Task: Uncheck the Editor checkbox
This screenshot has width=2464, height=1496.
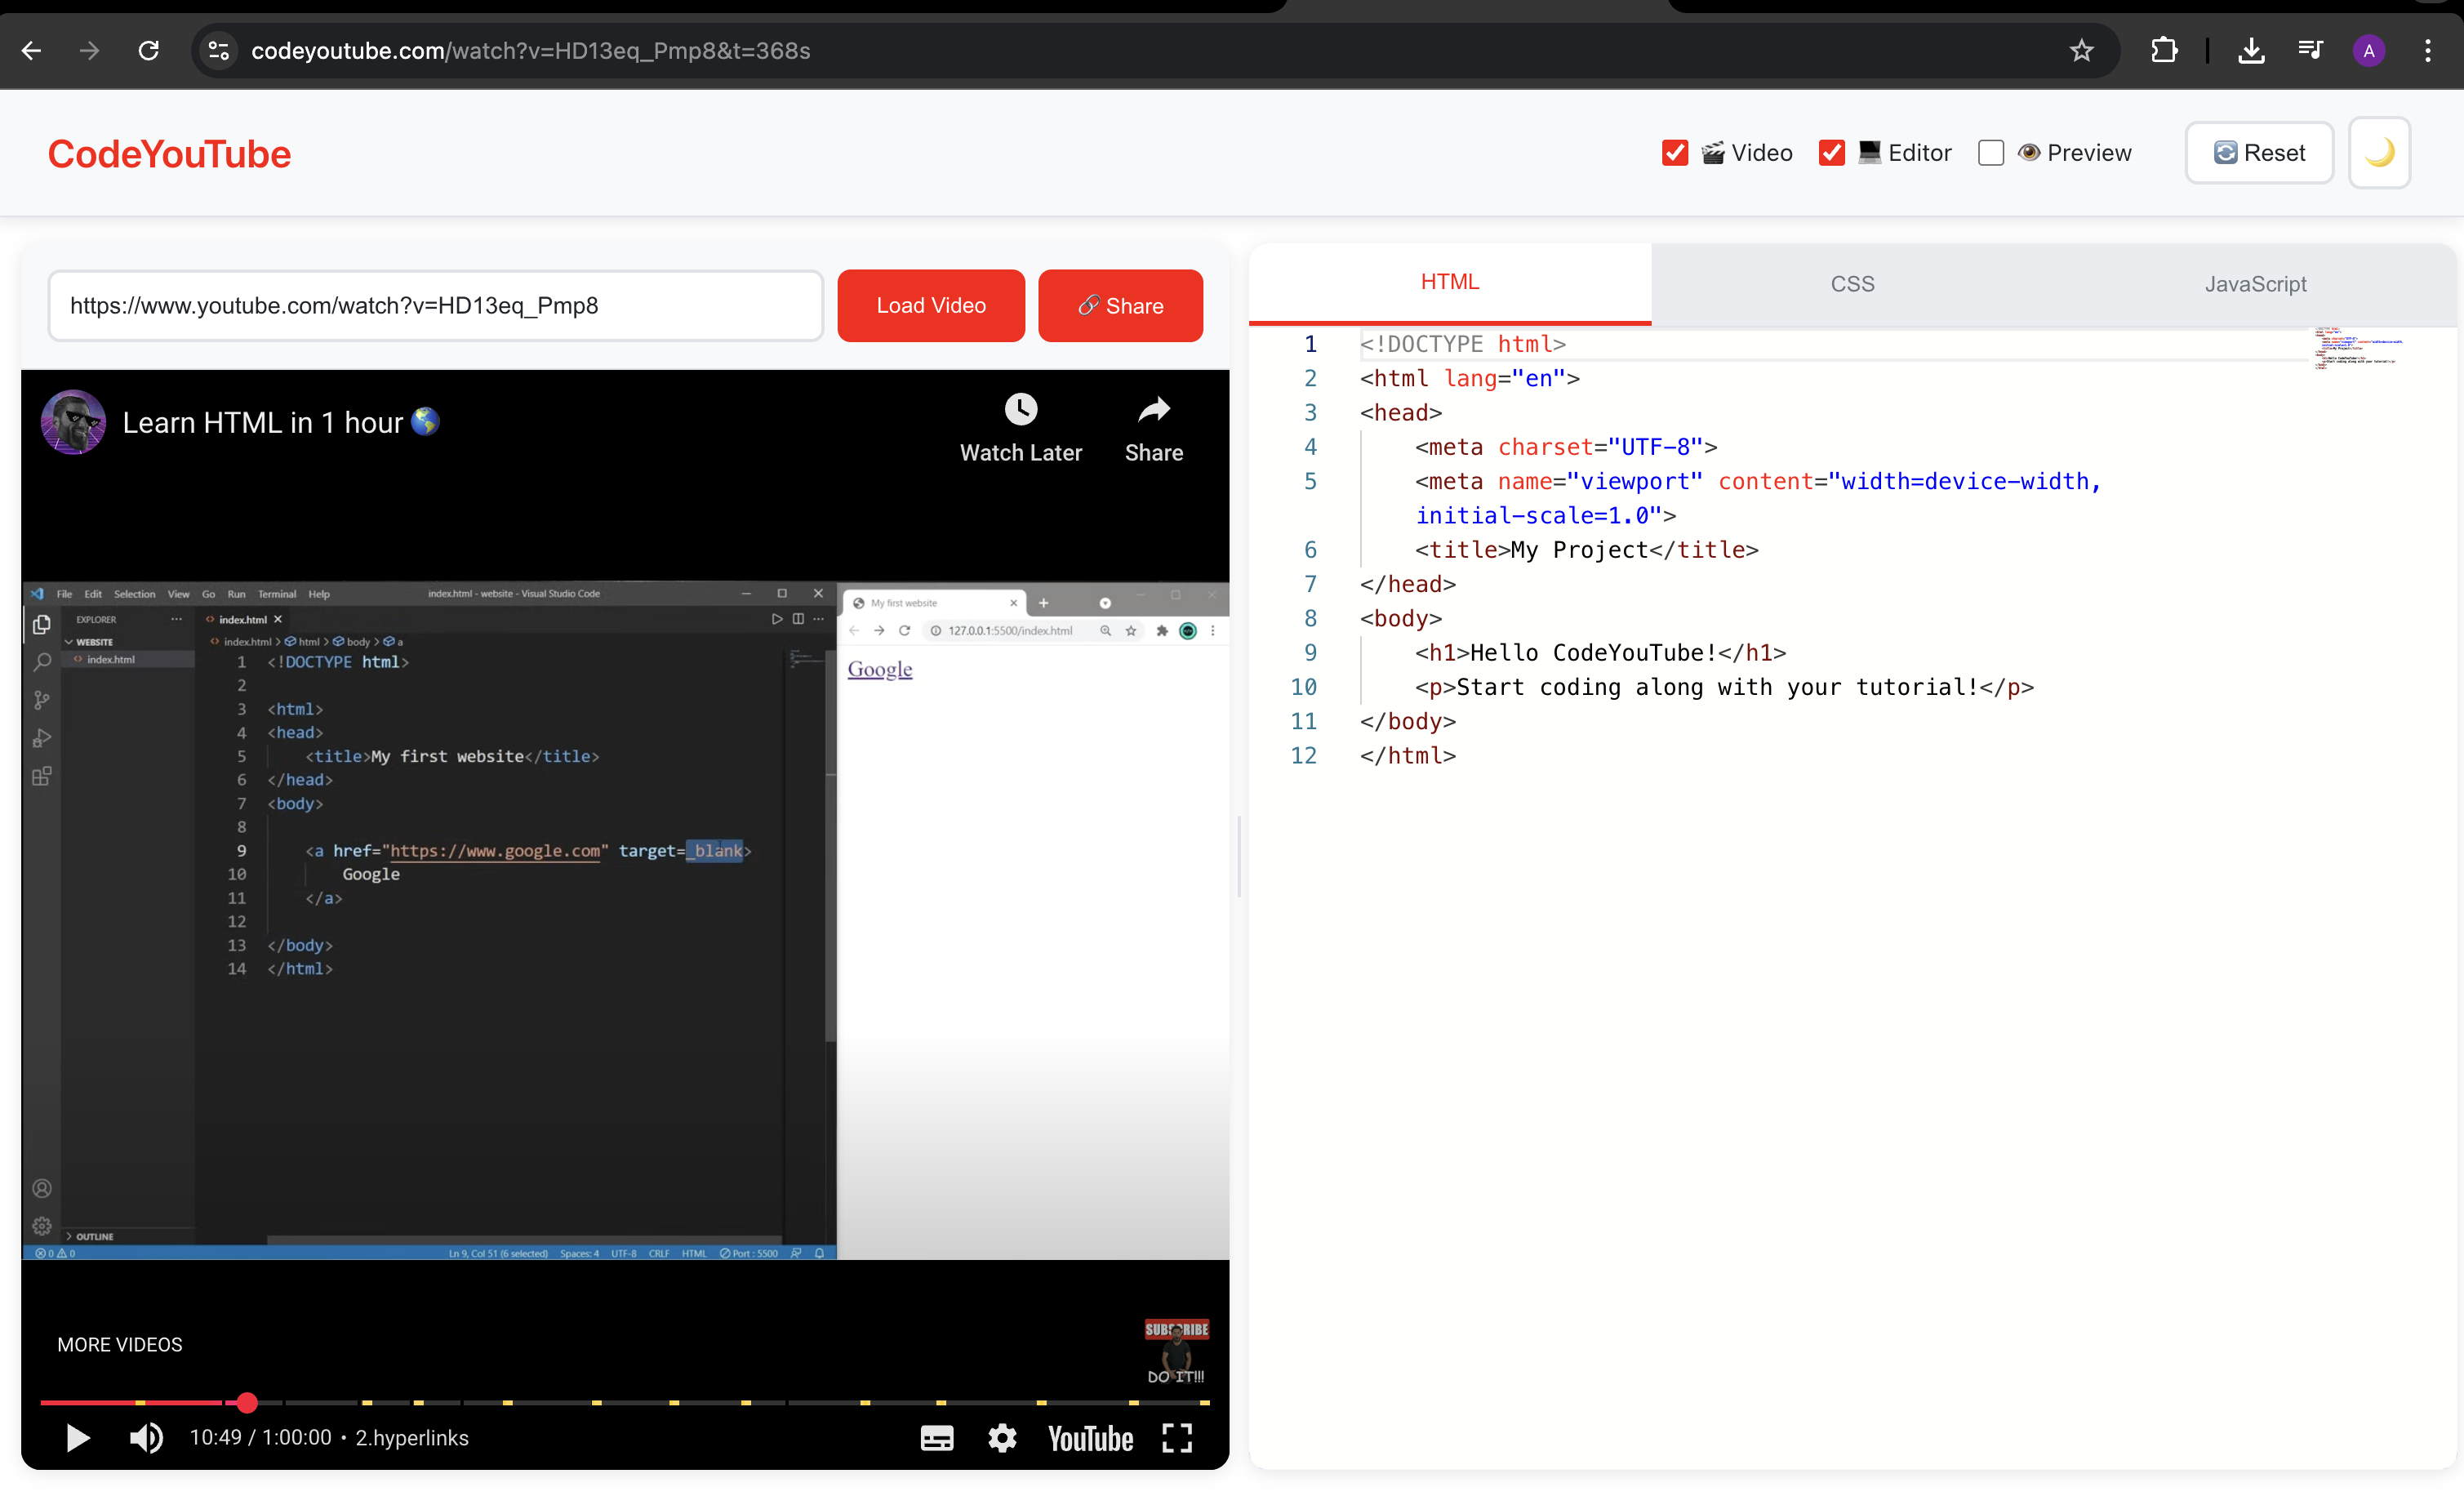Action: [x=1831, y=153]
